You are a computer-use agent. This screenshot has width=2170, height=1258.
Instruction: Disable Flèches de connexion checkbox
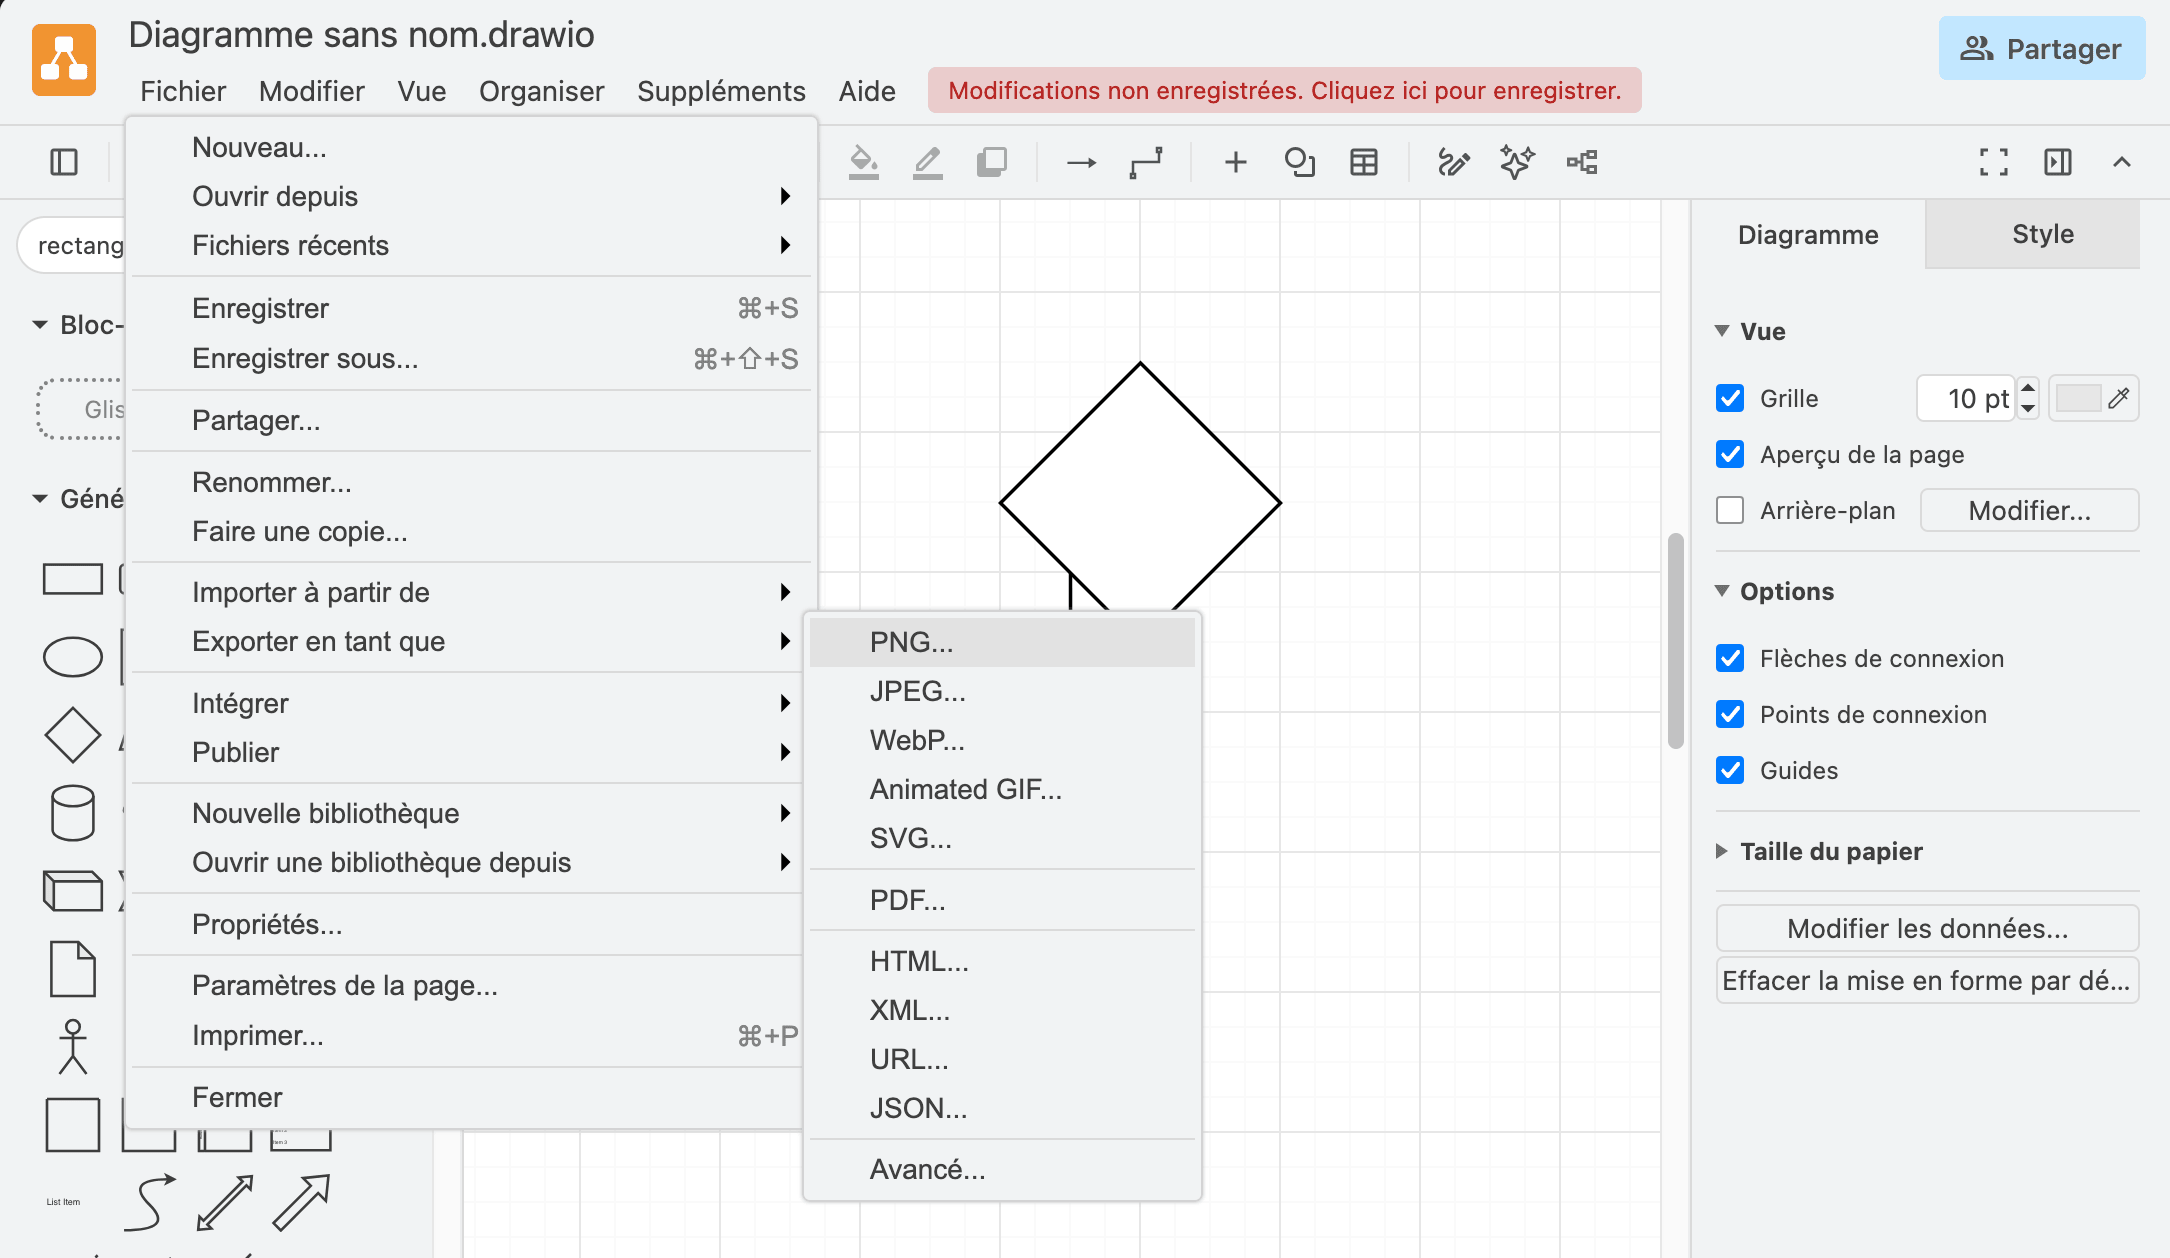tap(1730, 658)
